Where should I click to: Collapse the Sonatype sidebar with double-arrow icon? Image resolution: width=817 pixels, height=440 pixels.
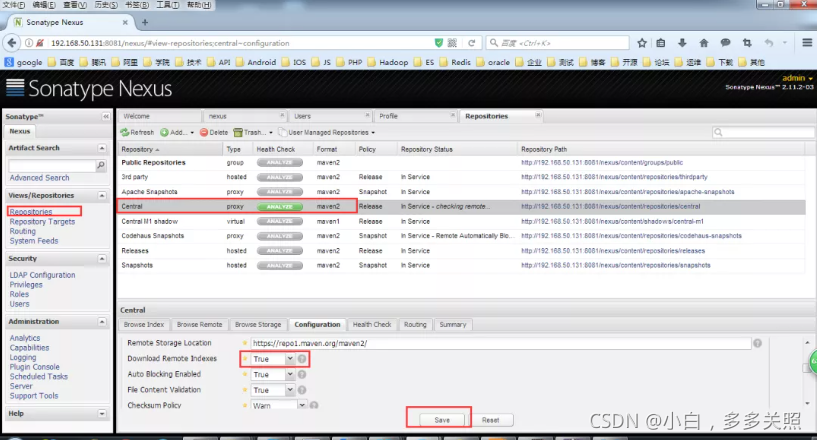[106, 116]
